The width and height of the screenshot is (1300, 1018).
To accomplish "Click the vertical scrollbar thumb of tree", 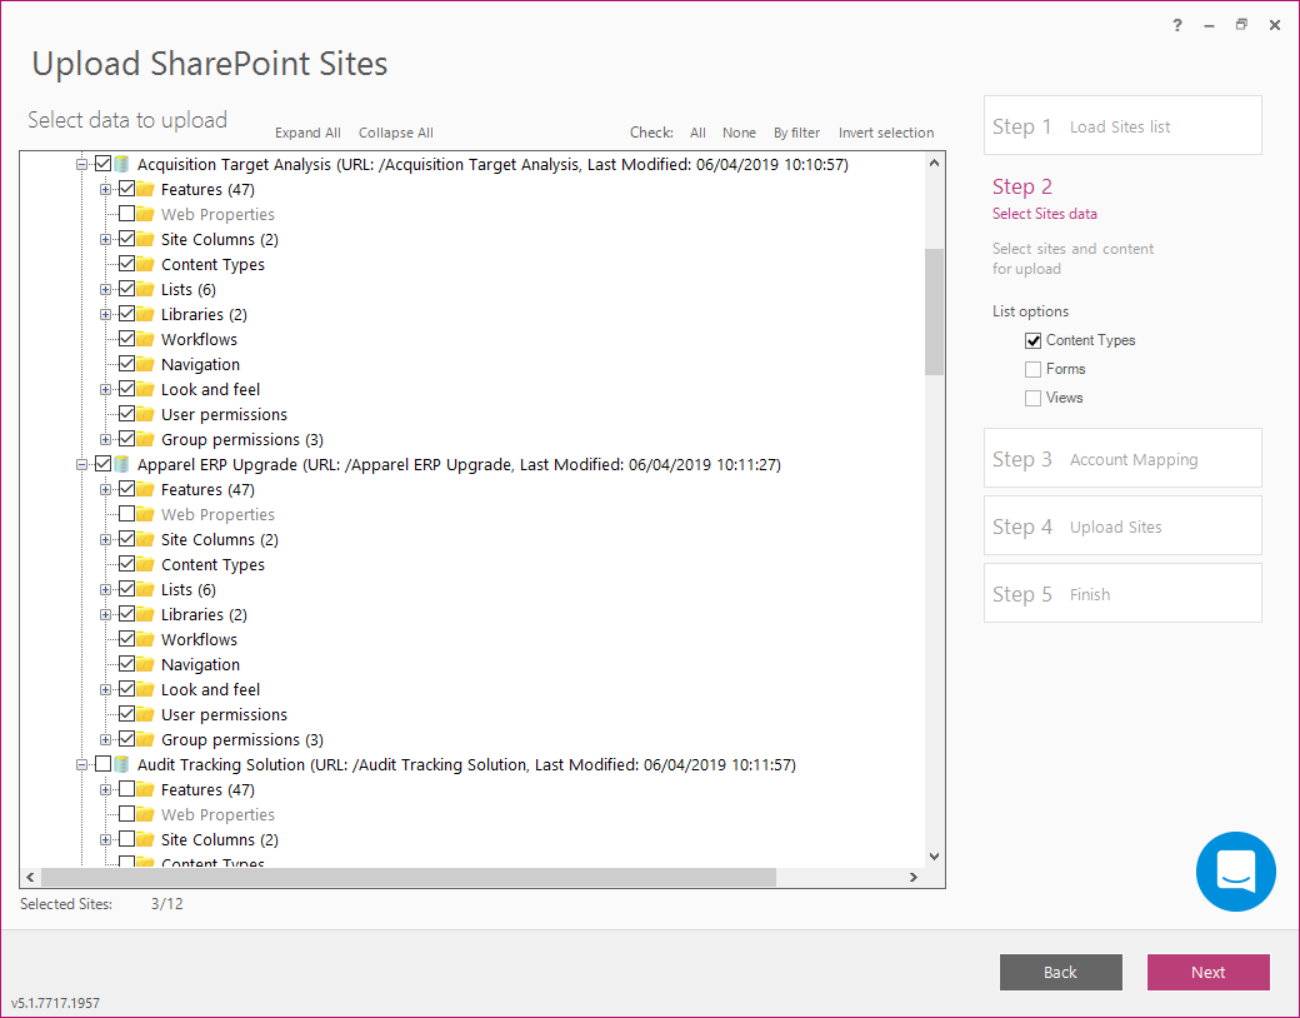I will (x=934, y=311).
